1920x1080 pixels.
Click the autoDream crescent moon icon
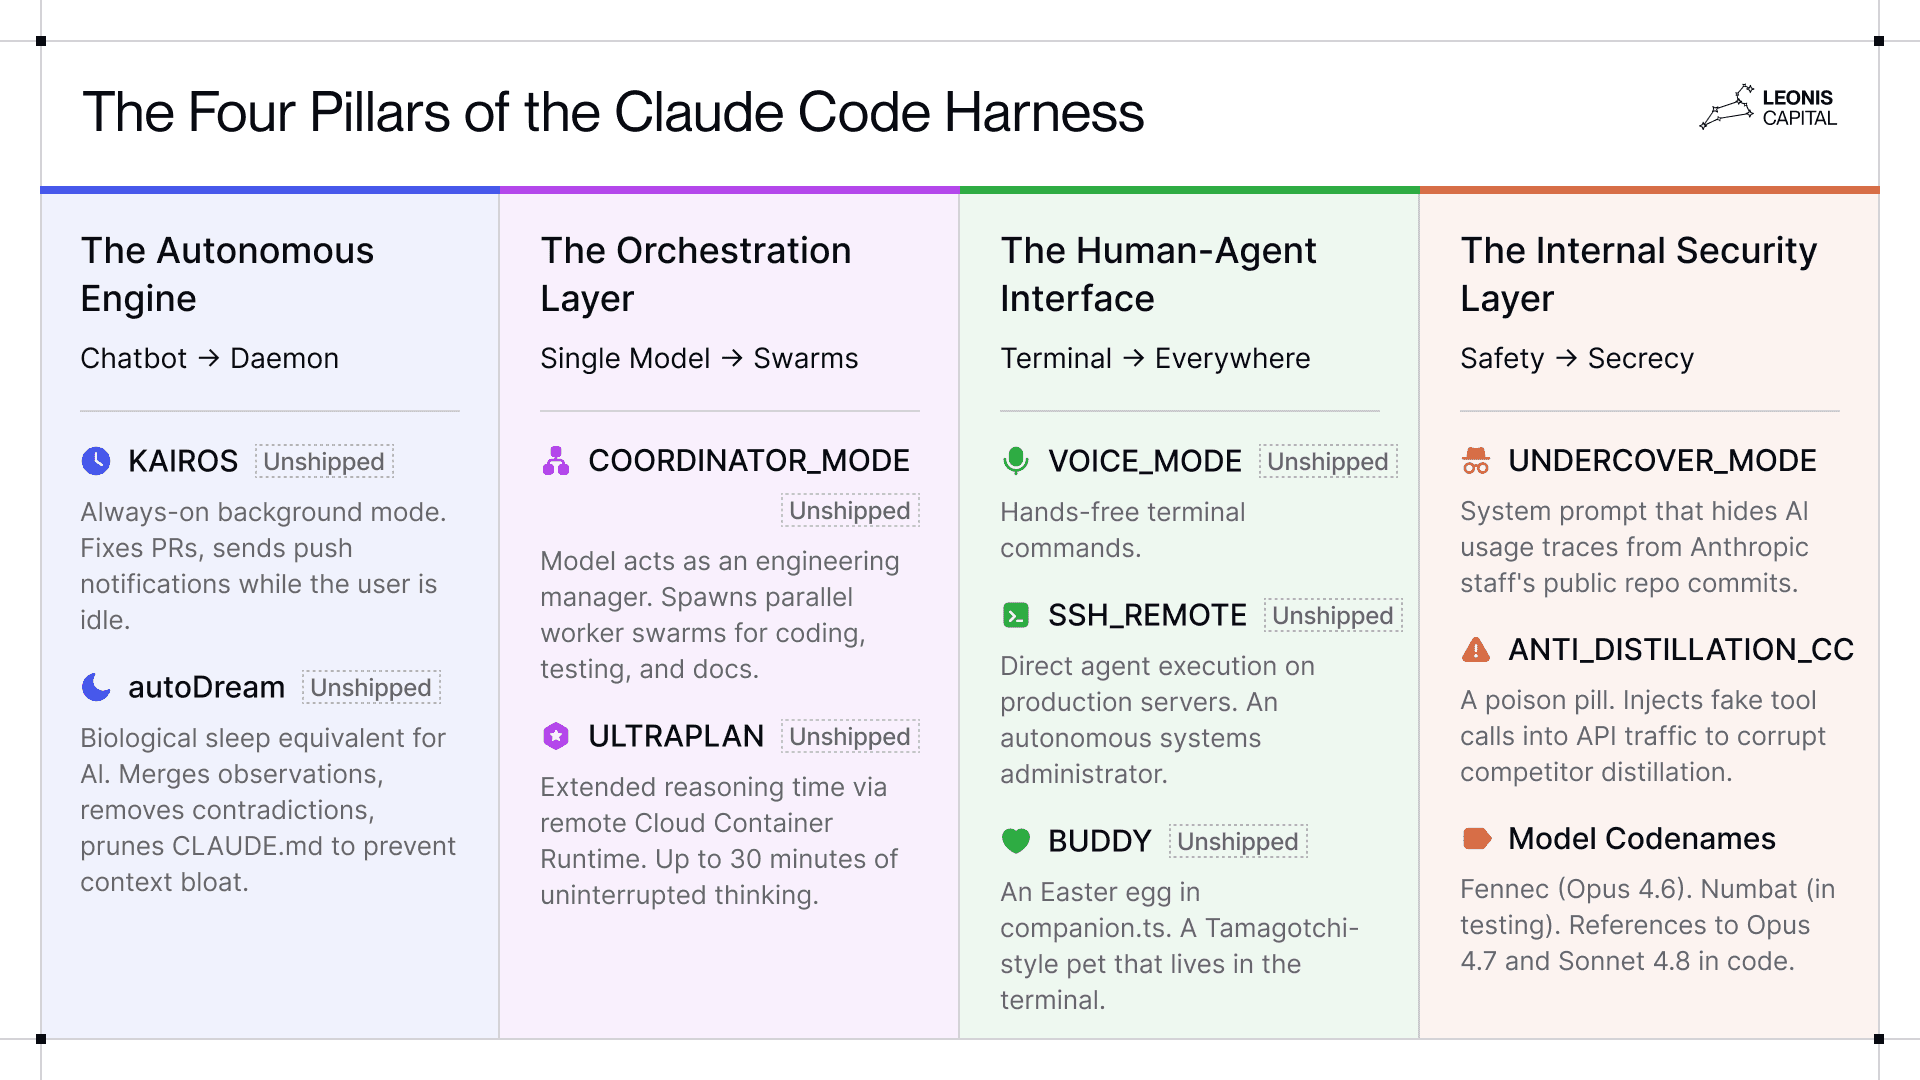[96, 687]
